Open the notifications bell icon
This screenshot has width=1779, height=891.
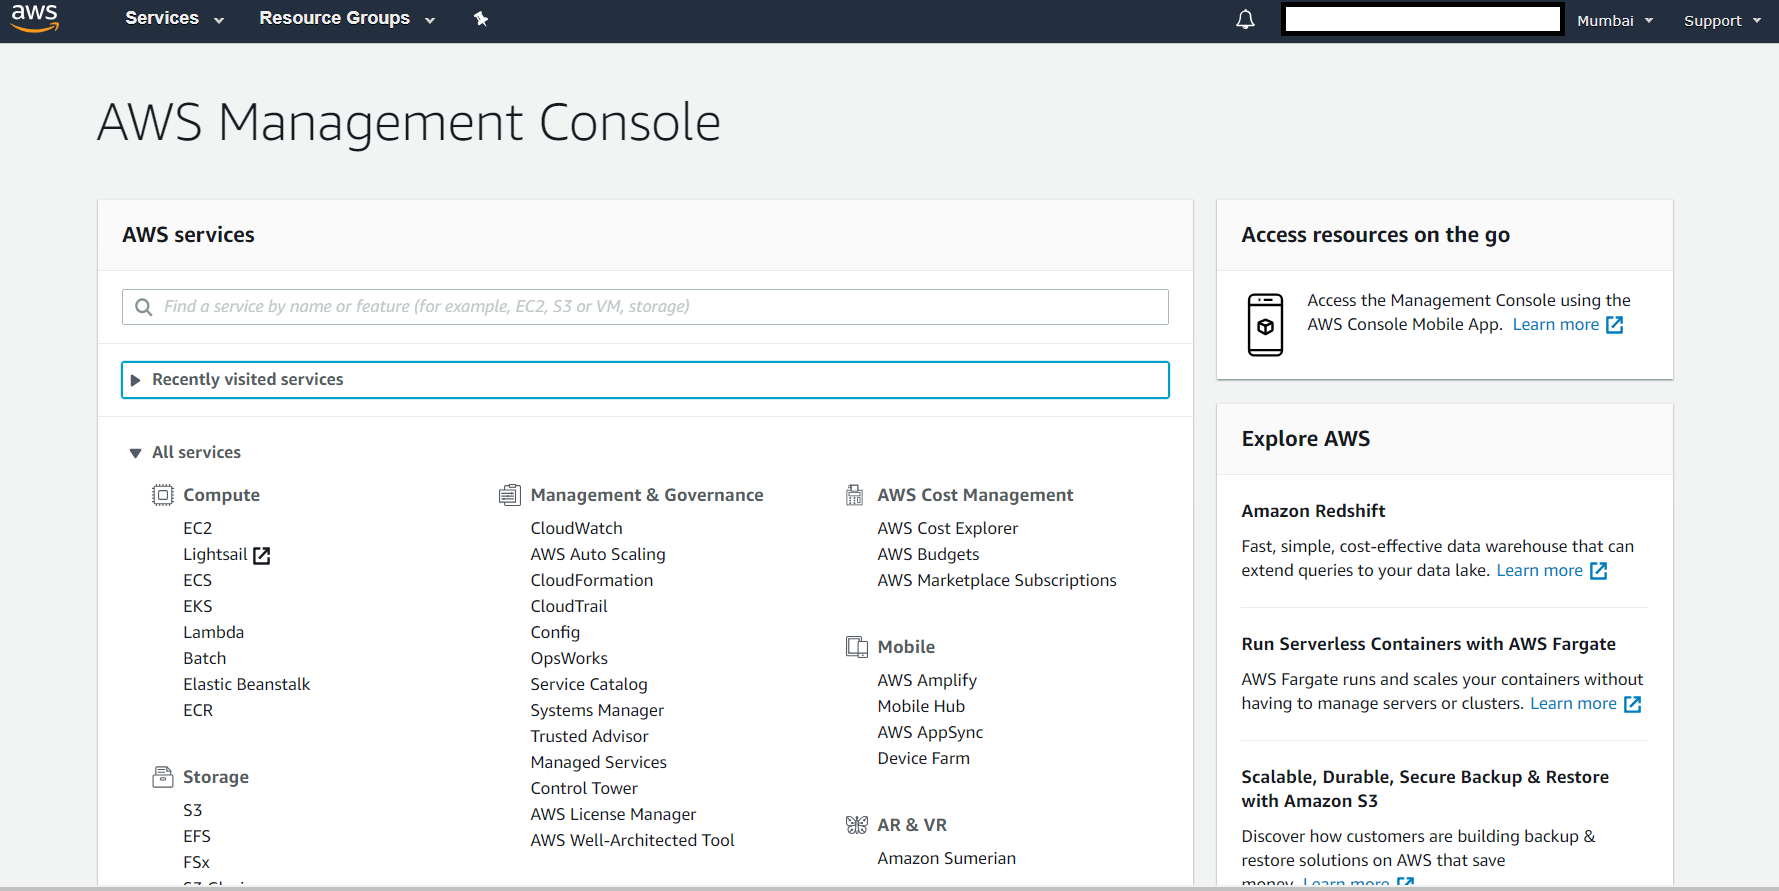pyautogui.click(x=1245, y=19)
